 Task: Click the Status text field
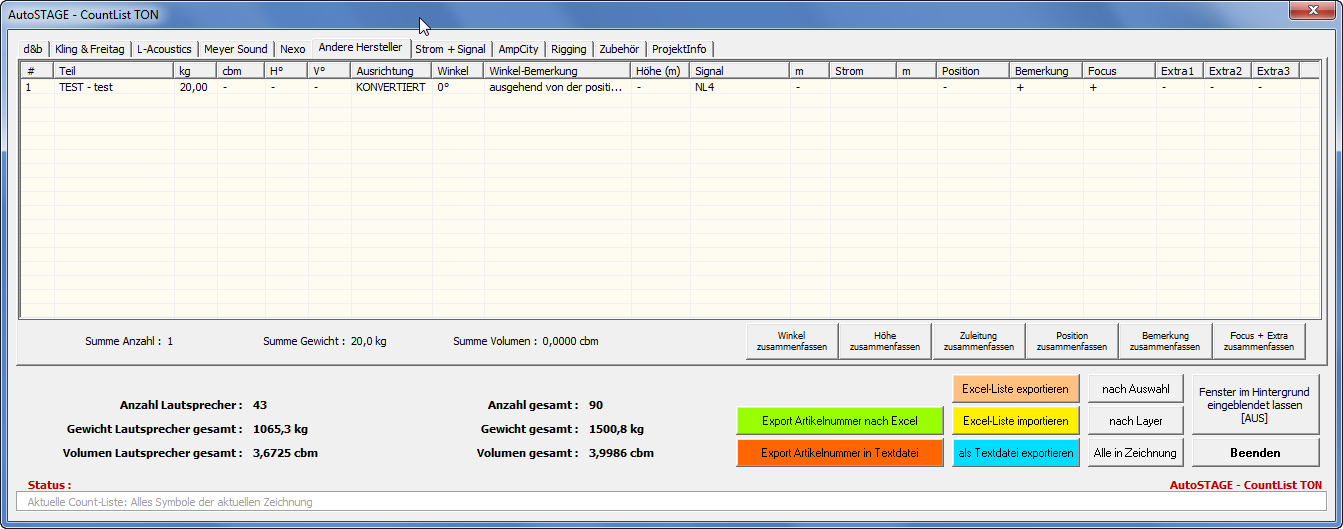click(670, 502)
